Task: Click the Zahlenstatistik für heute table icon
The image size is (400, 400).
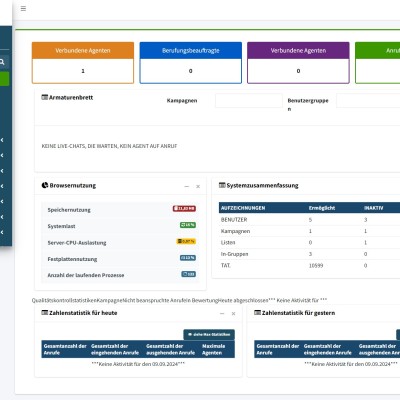Action: [x=45, y=313]
